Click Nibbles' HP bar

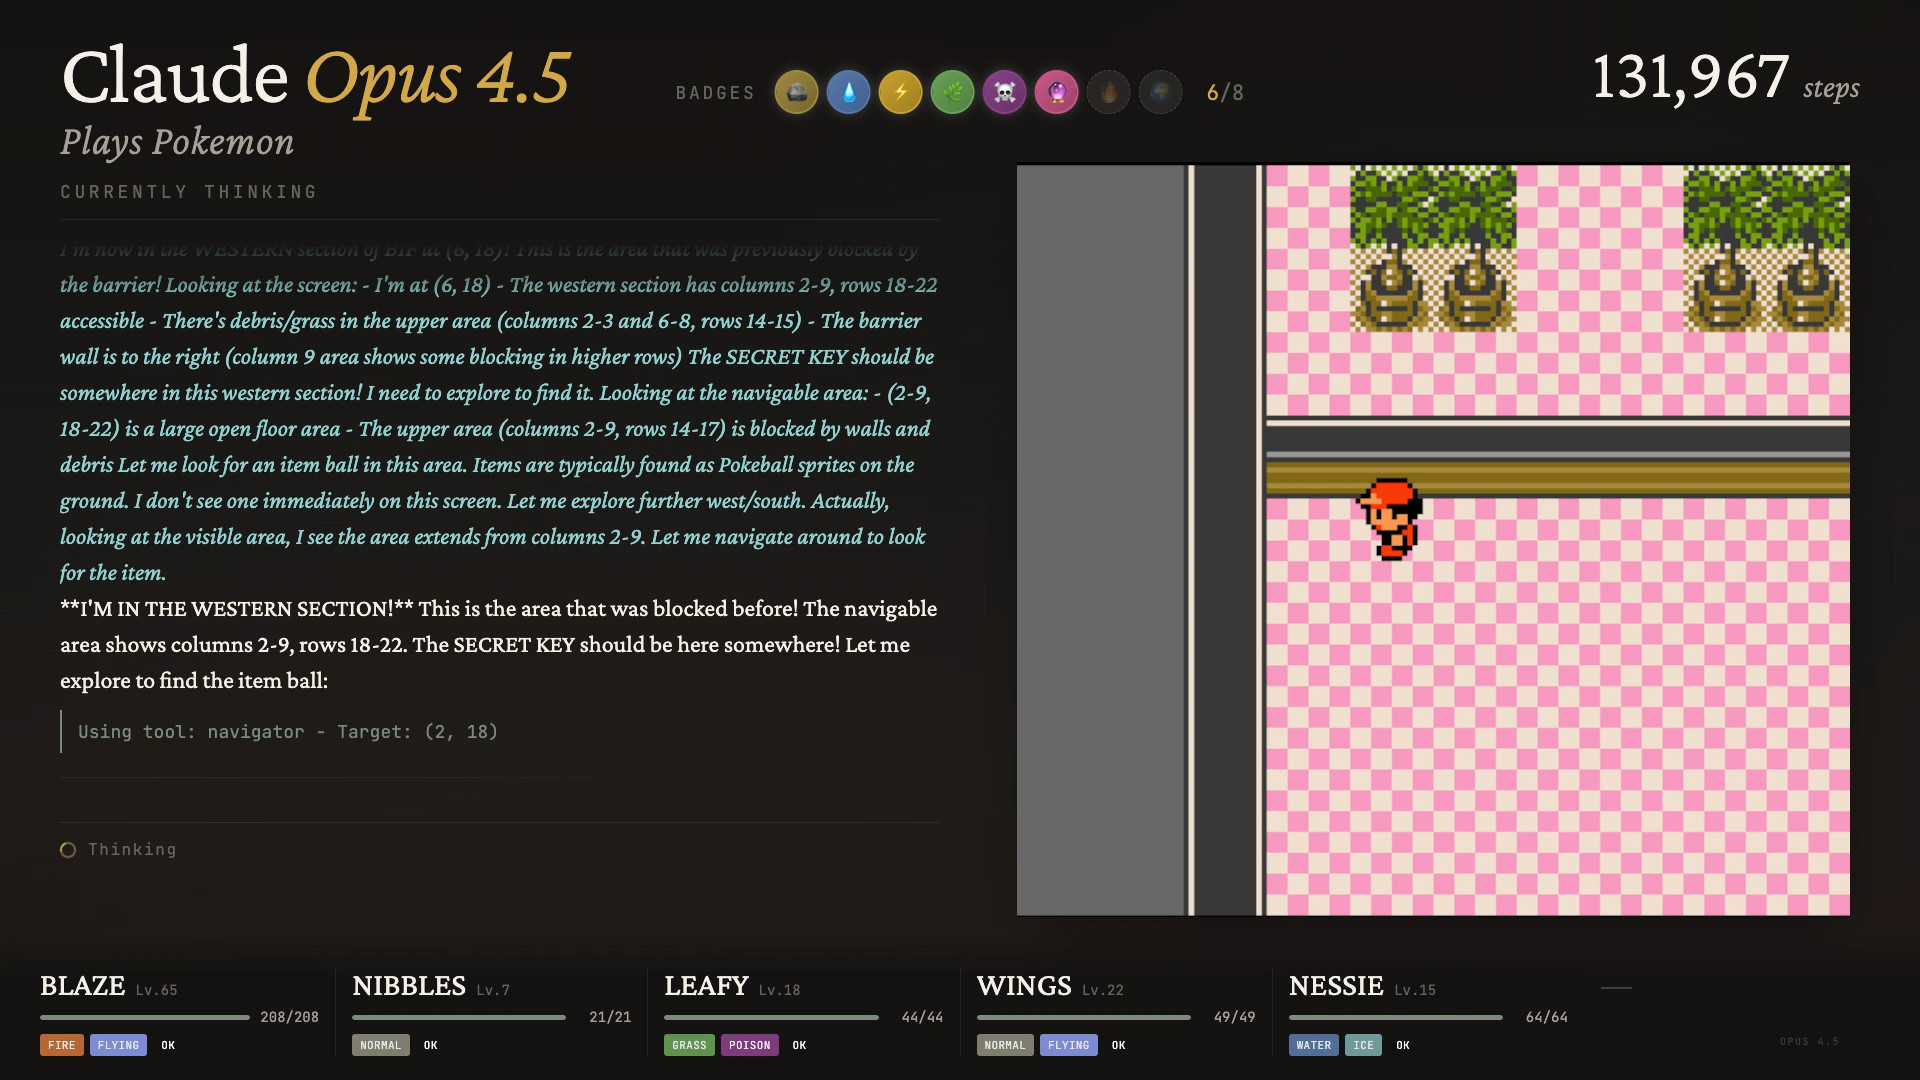point(458,1017)
